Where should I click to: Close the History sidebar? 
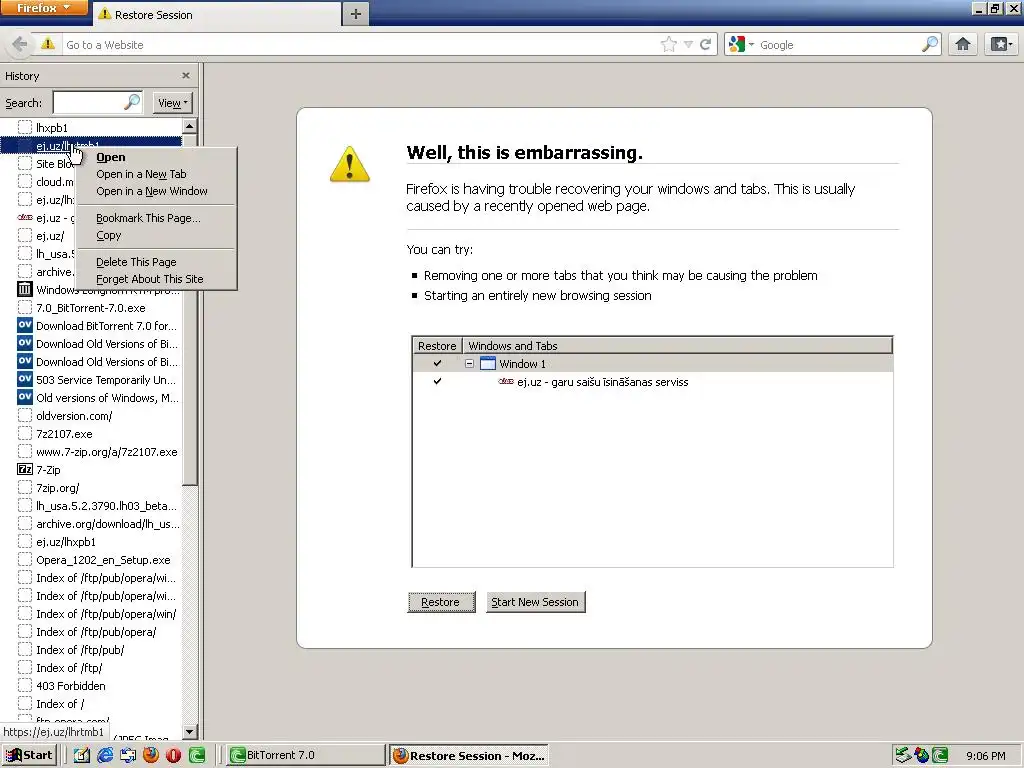[x=185, y=76]
